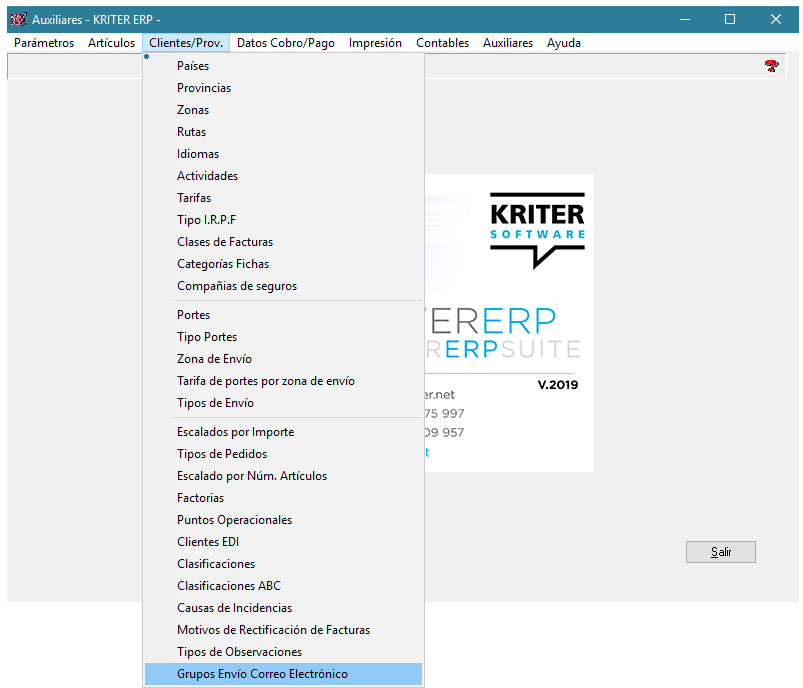Click the KRITER ERP title bar app icon
Screen dimensions: 803x688
pyautogui.click(x=18, y=19)
